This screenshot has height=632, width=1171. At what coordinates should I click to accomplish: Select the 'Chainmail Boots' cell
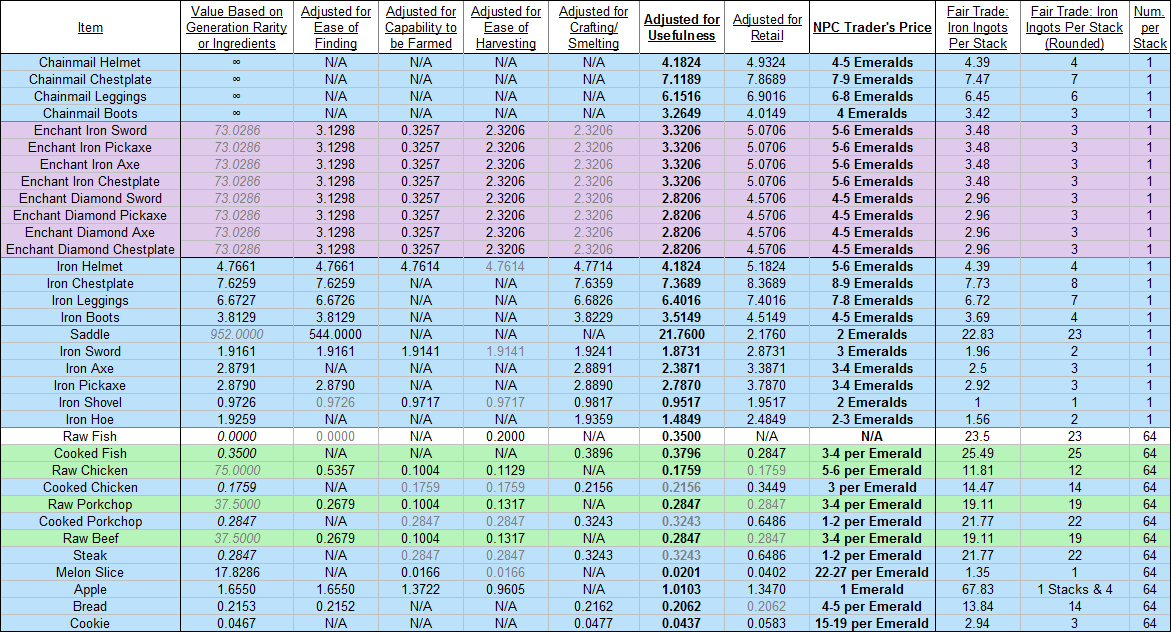(90, 114)
